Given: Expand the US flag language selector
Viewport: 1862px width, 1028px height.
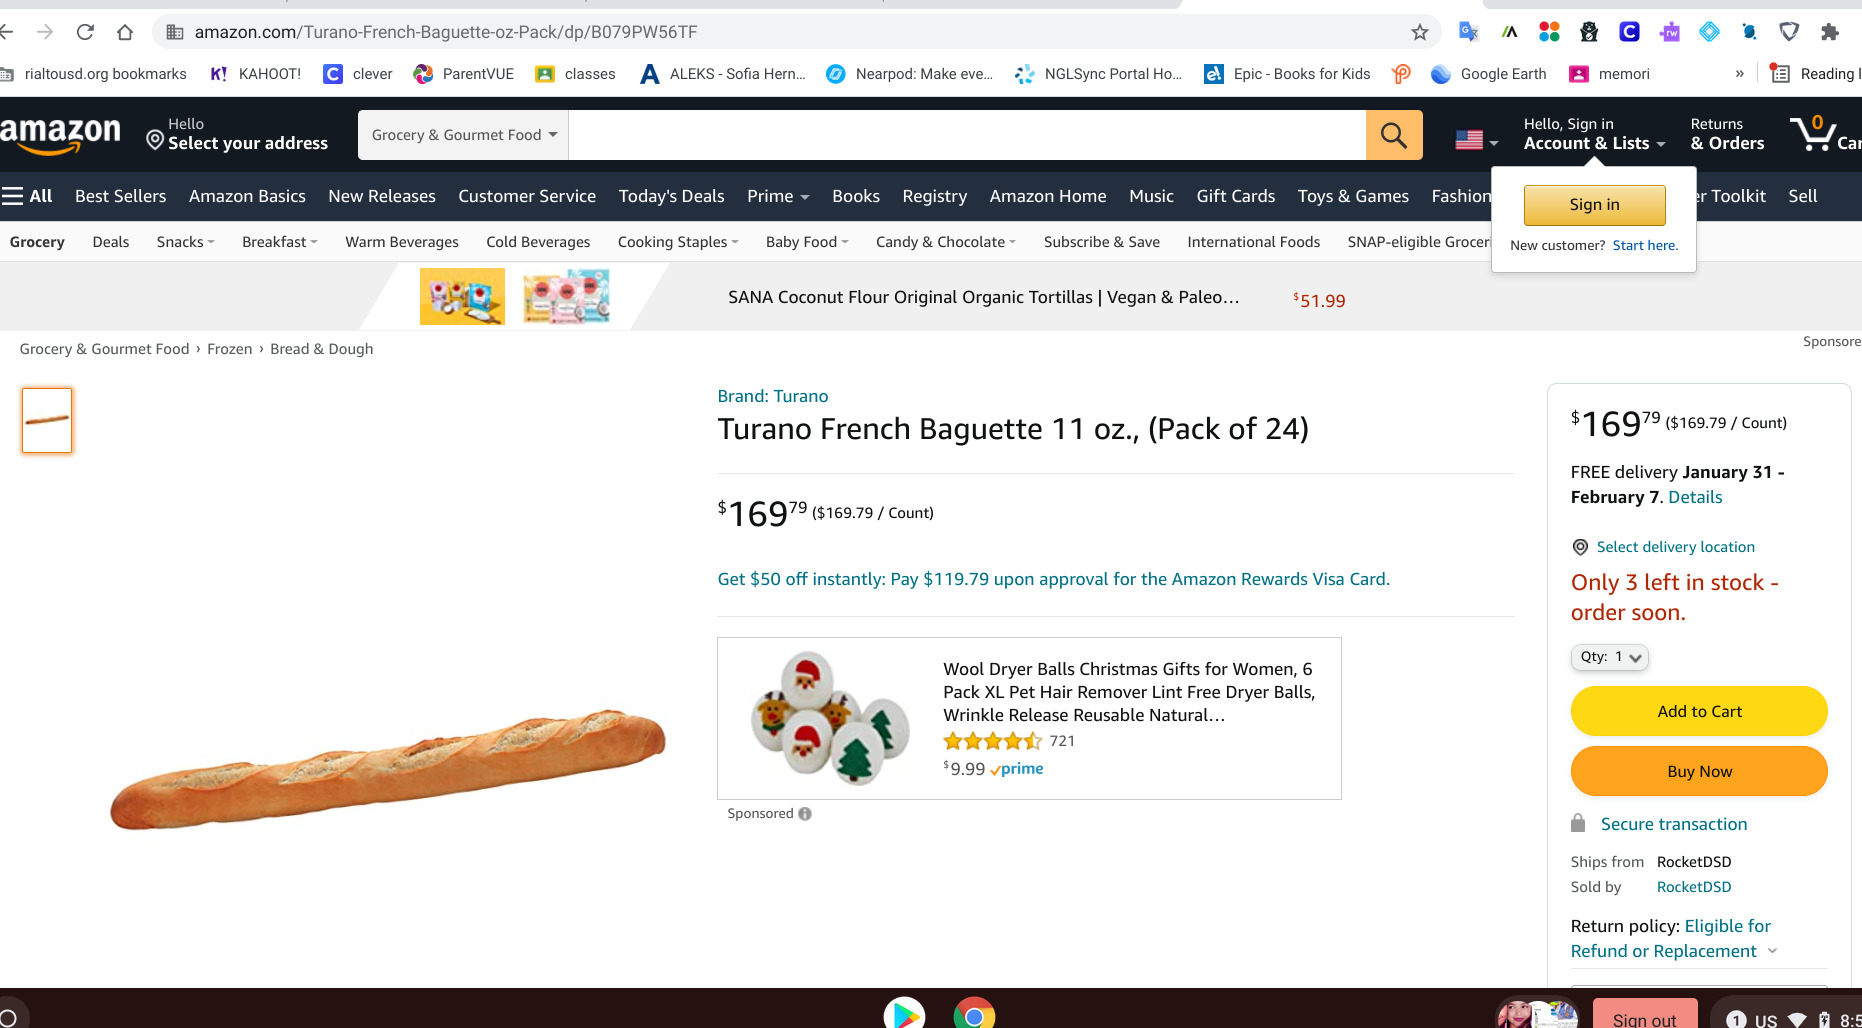Looking at the screenshot, I should (1477, 140).
